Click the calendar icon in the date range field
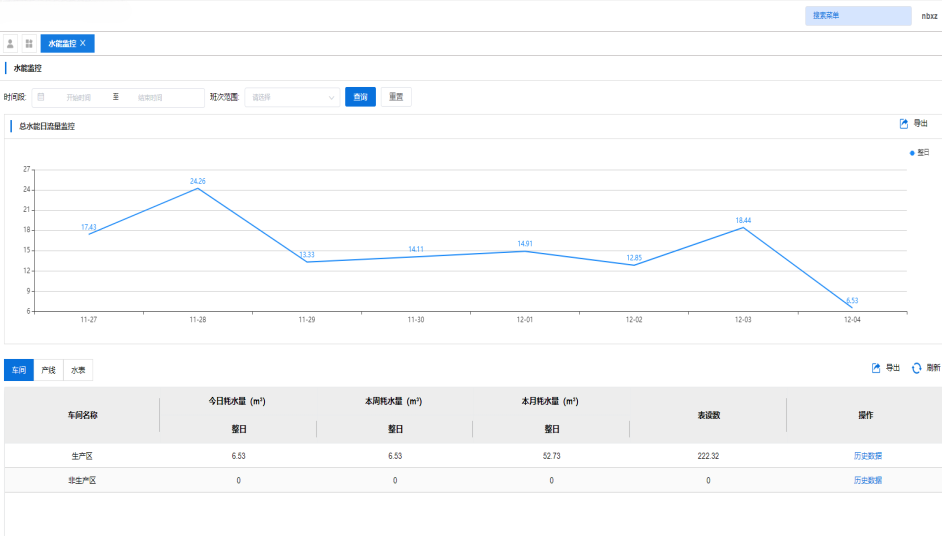Screen dimensions: 942x536 coord(41,97)
